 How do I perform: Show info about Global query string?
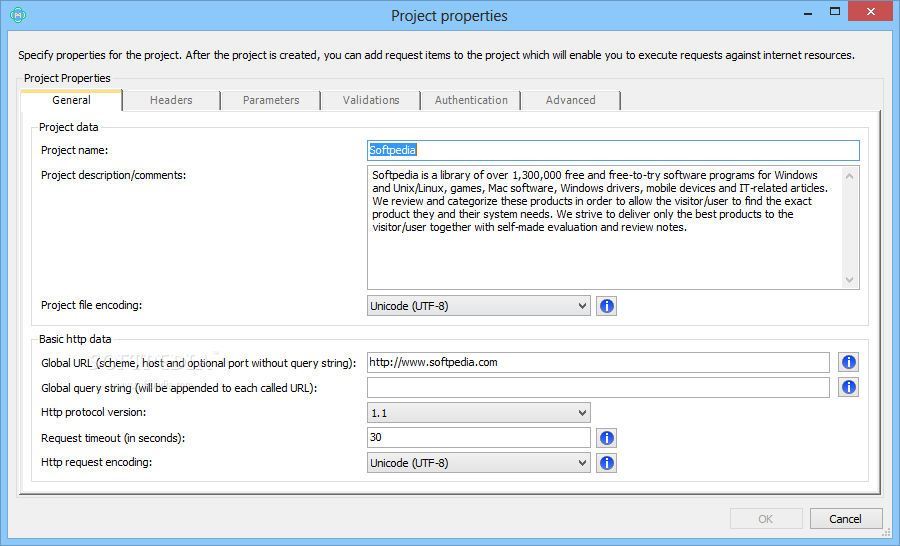[848, 388]
